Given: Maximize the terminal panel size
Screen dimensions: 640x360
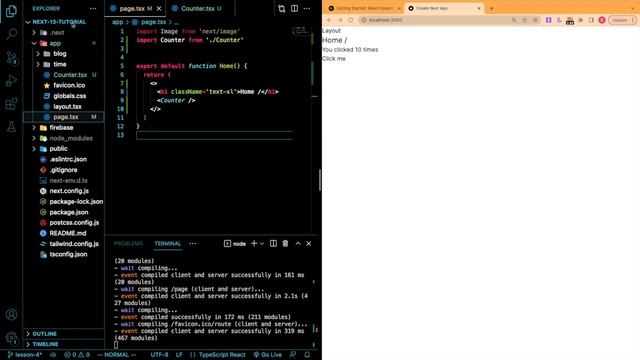Looking at the screenshot, I should [x=298, y=243].
